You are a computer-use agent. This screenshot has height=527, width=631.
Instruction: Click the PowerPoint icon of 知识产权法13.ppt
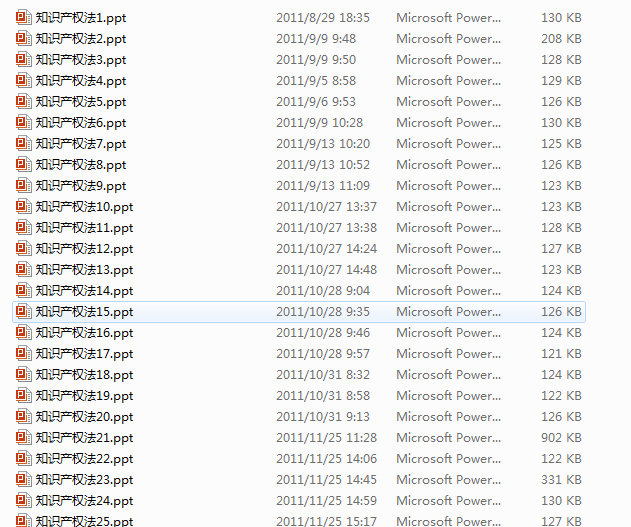(24, 270)
